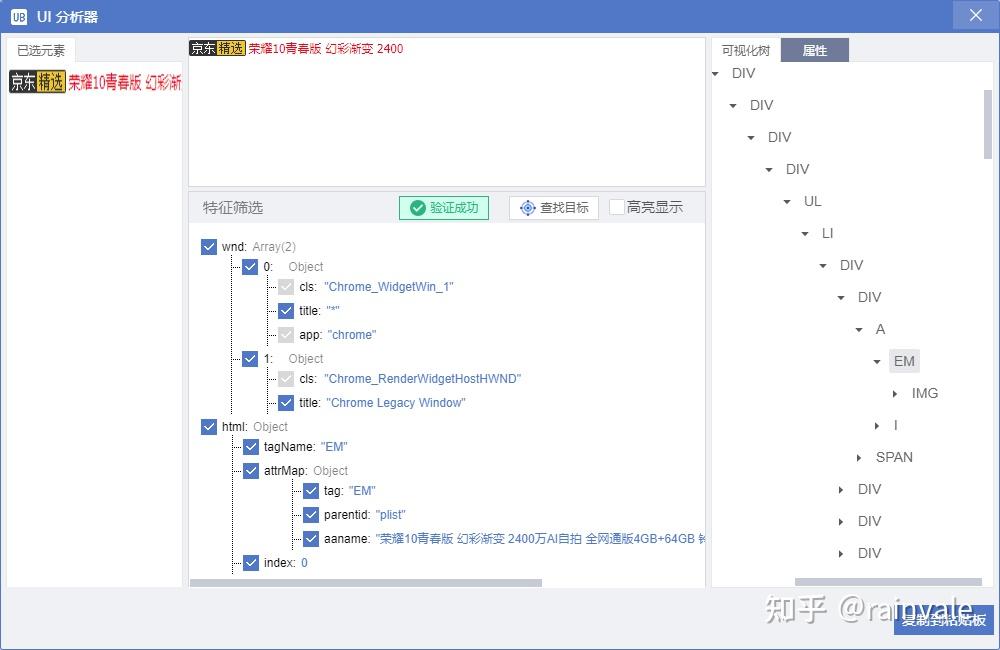1000x650 pixels.
Task: Expand the IMG node in the tree
Action: [x=893, y=393]
